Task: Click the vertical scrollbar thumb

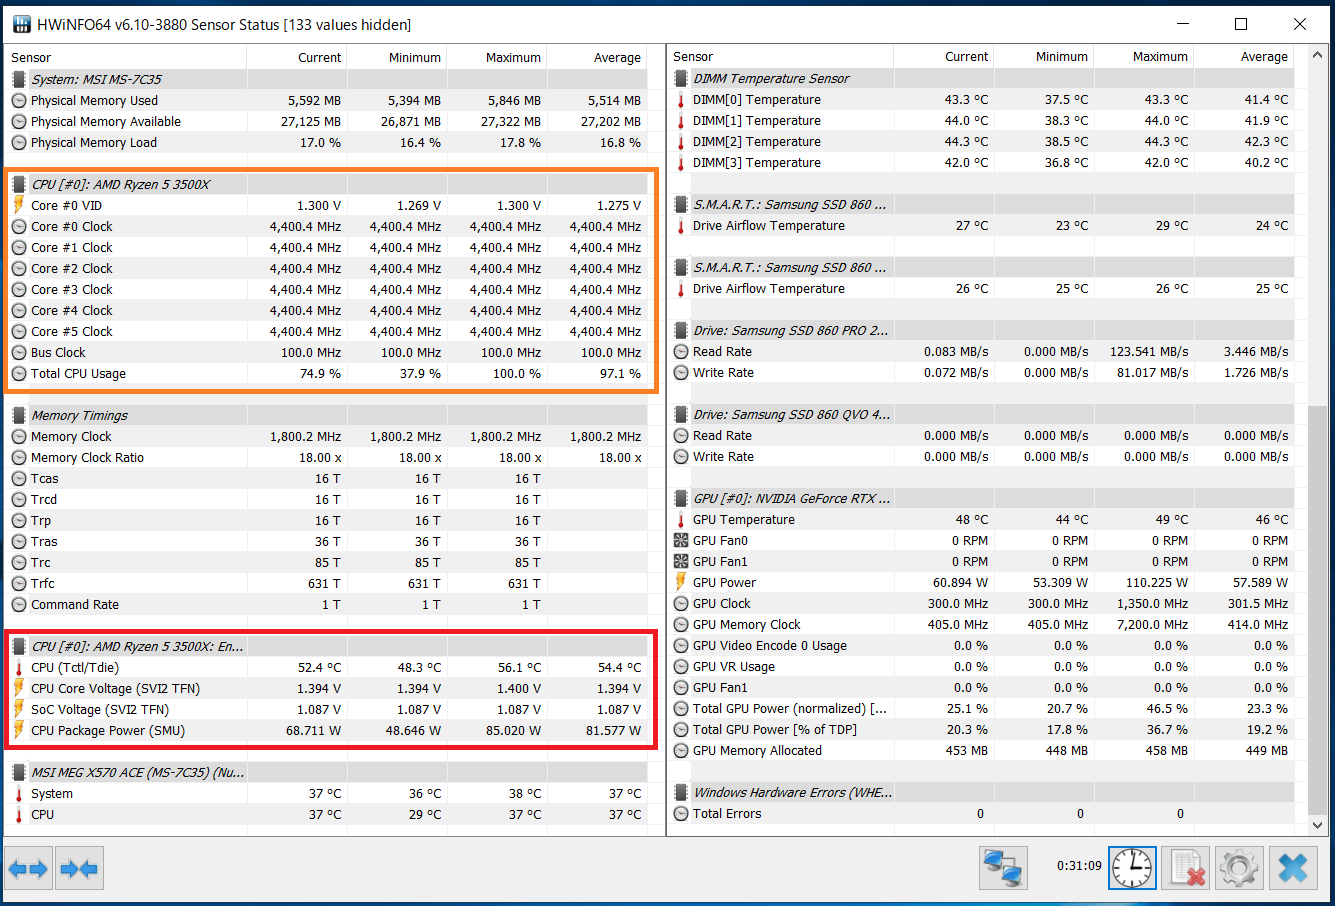Action: pyautogui.click(x=1317, y=610)
